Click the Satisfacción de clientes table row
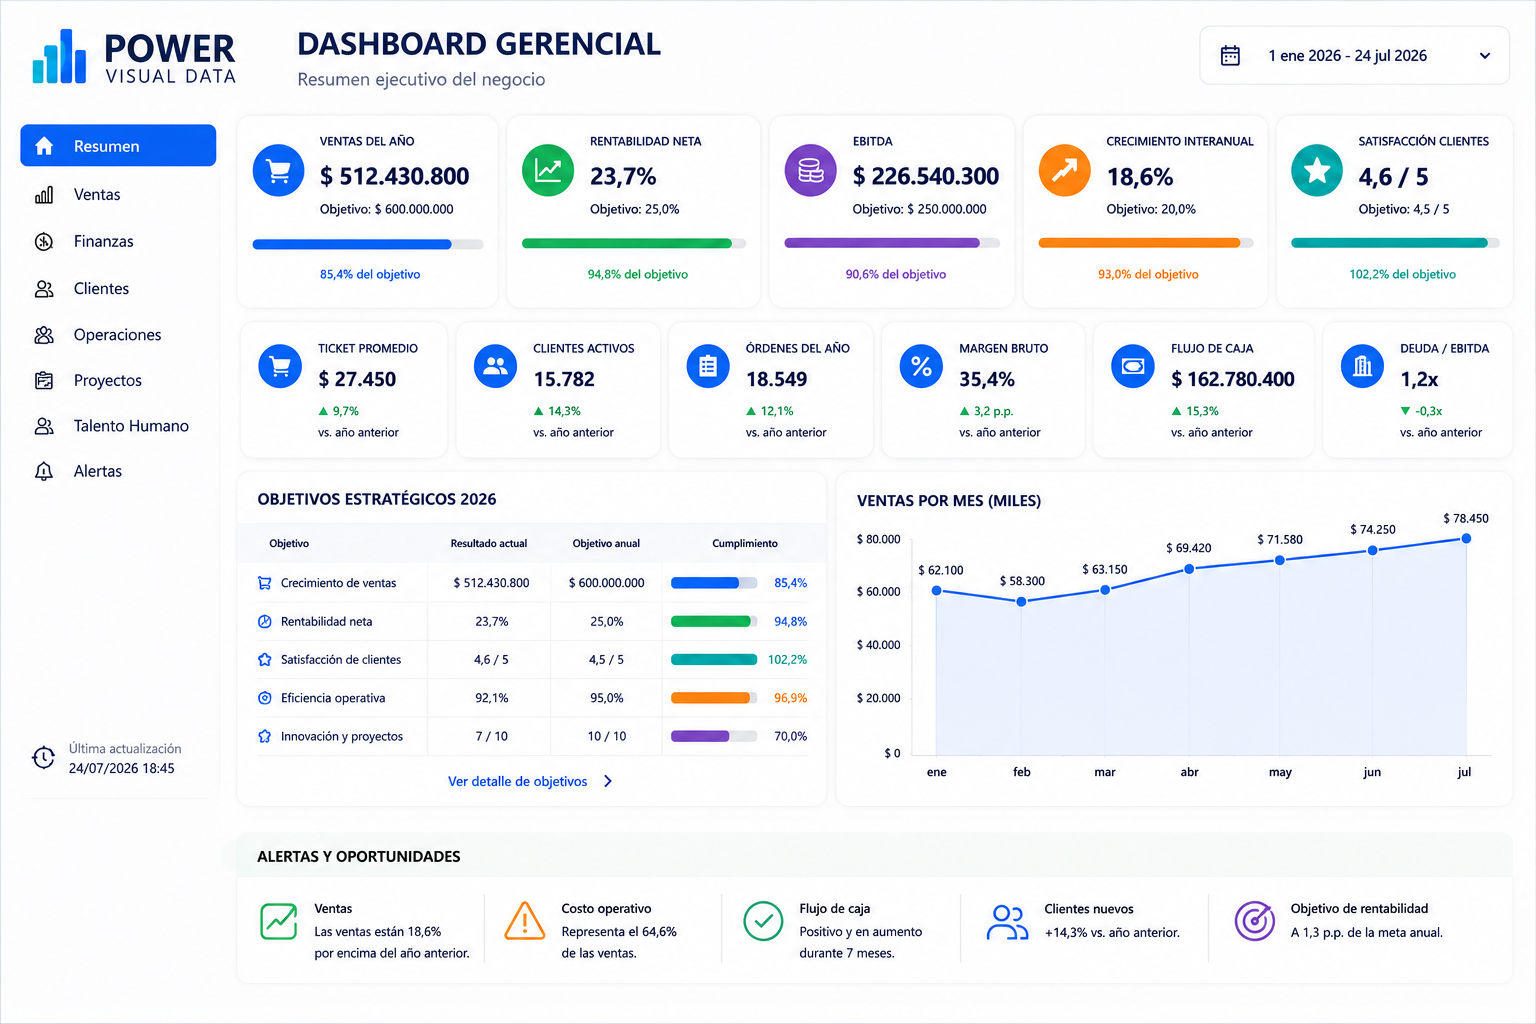The image size is (1536, 1024). point(533,660)
